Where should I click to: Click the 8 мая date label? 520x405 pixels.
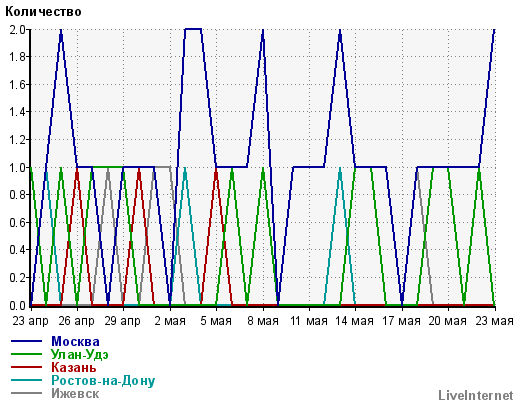(263, 321)
